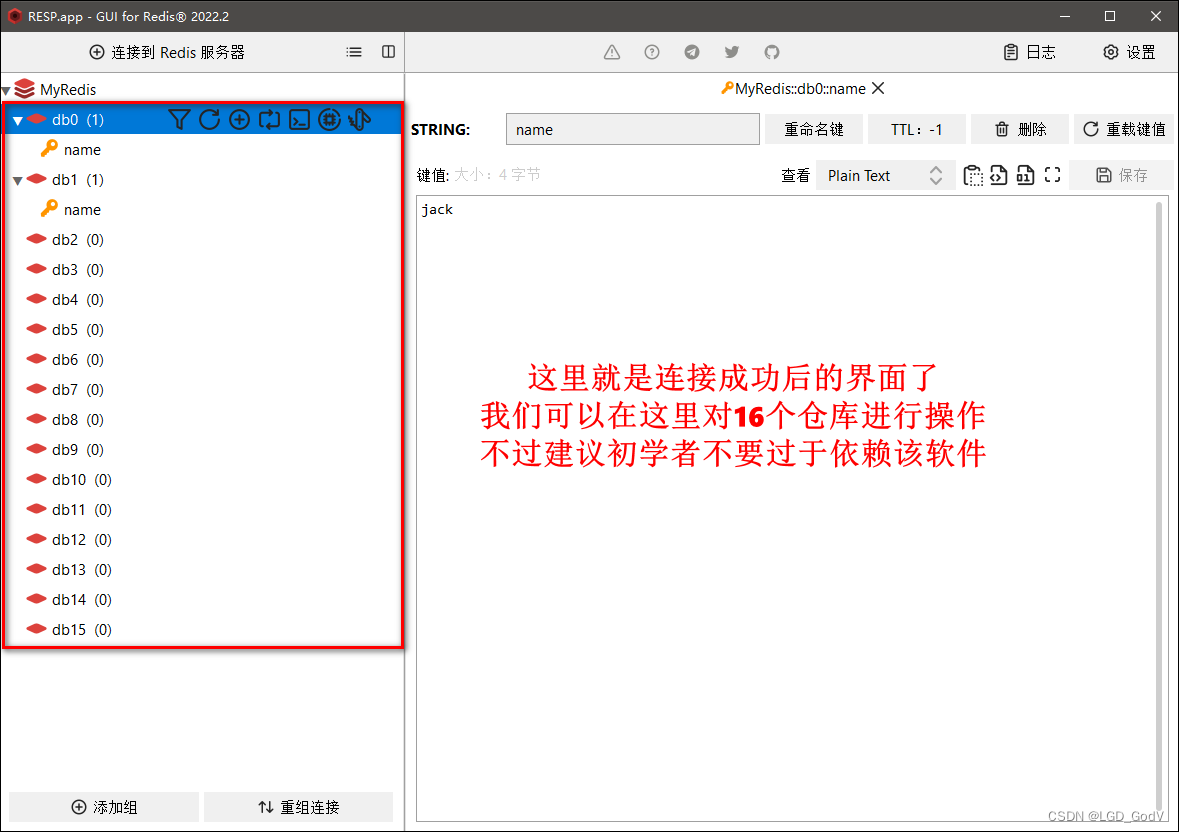Reload db0 keys with the refresh icon

coord(210,120)
